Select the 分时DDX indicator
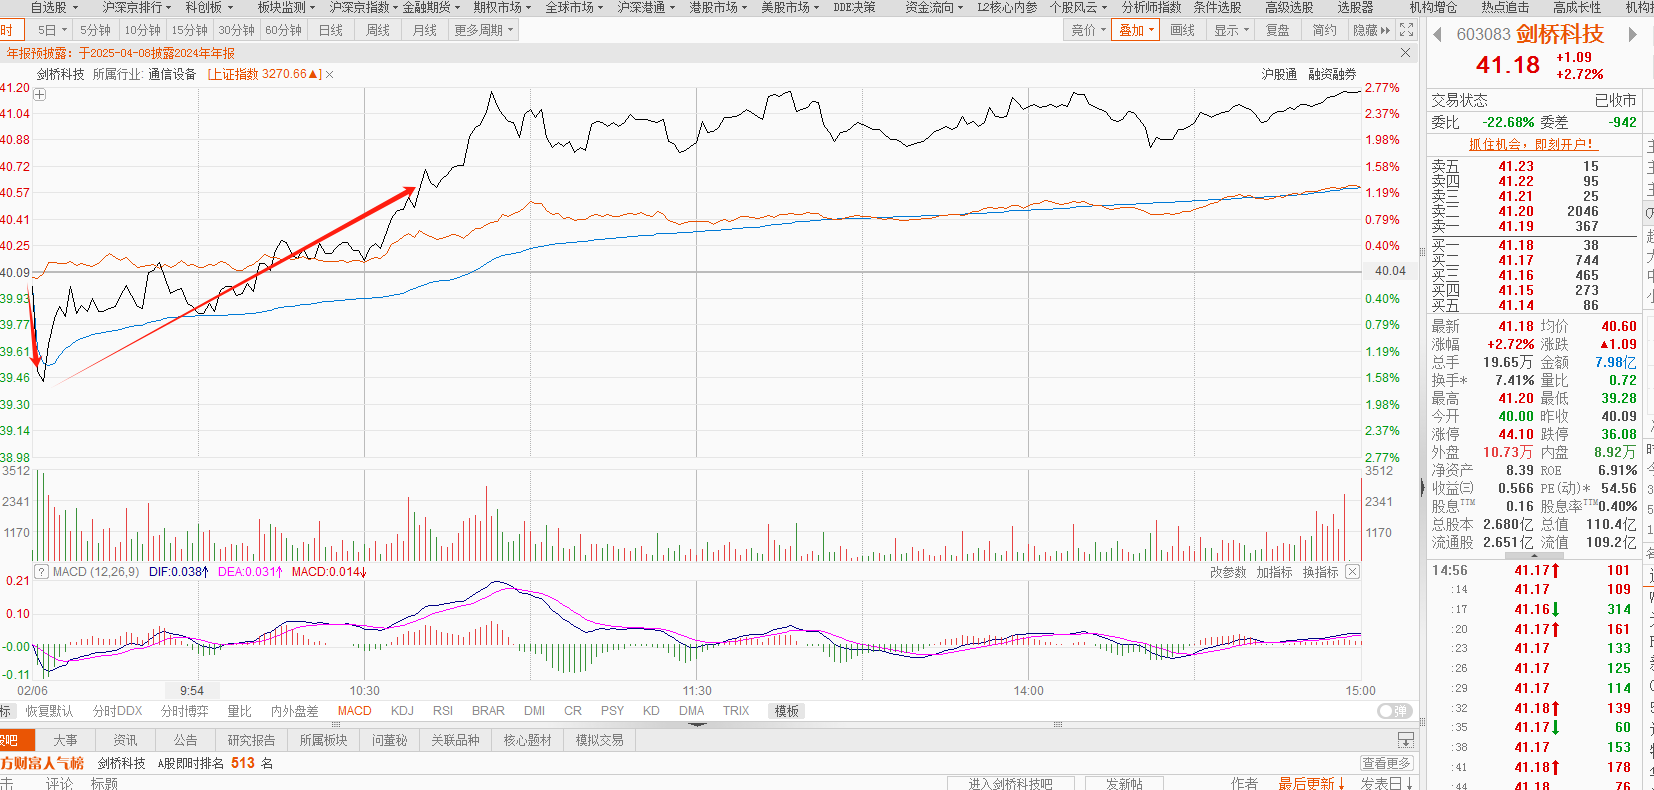This screenshot has height=790, width=1654. point(118,711)
